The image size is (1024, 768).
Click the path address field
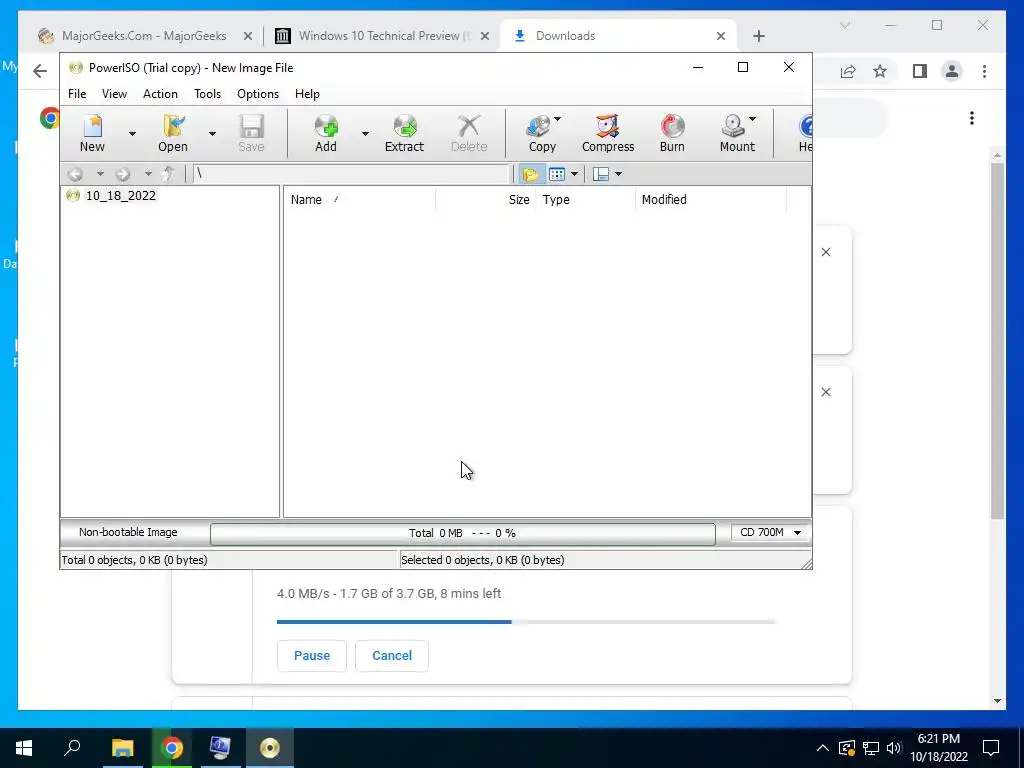pyautogui.click(x=351, y=174)
